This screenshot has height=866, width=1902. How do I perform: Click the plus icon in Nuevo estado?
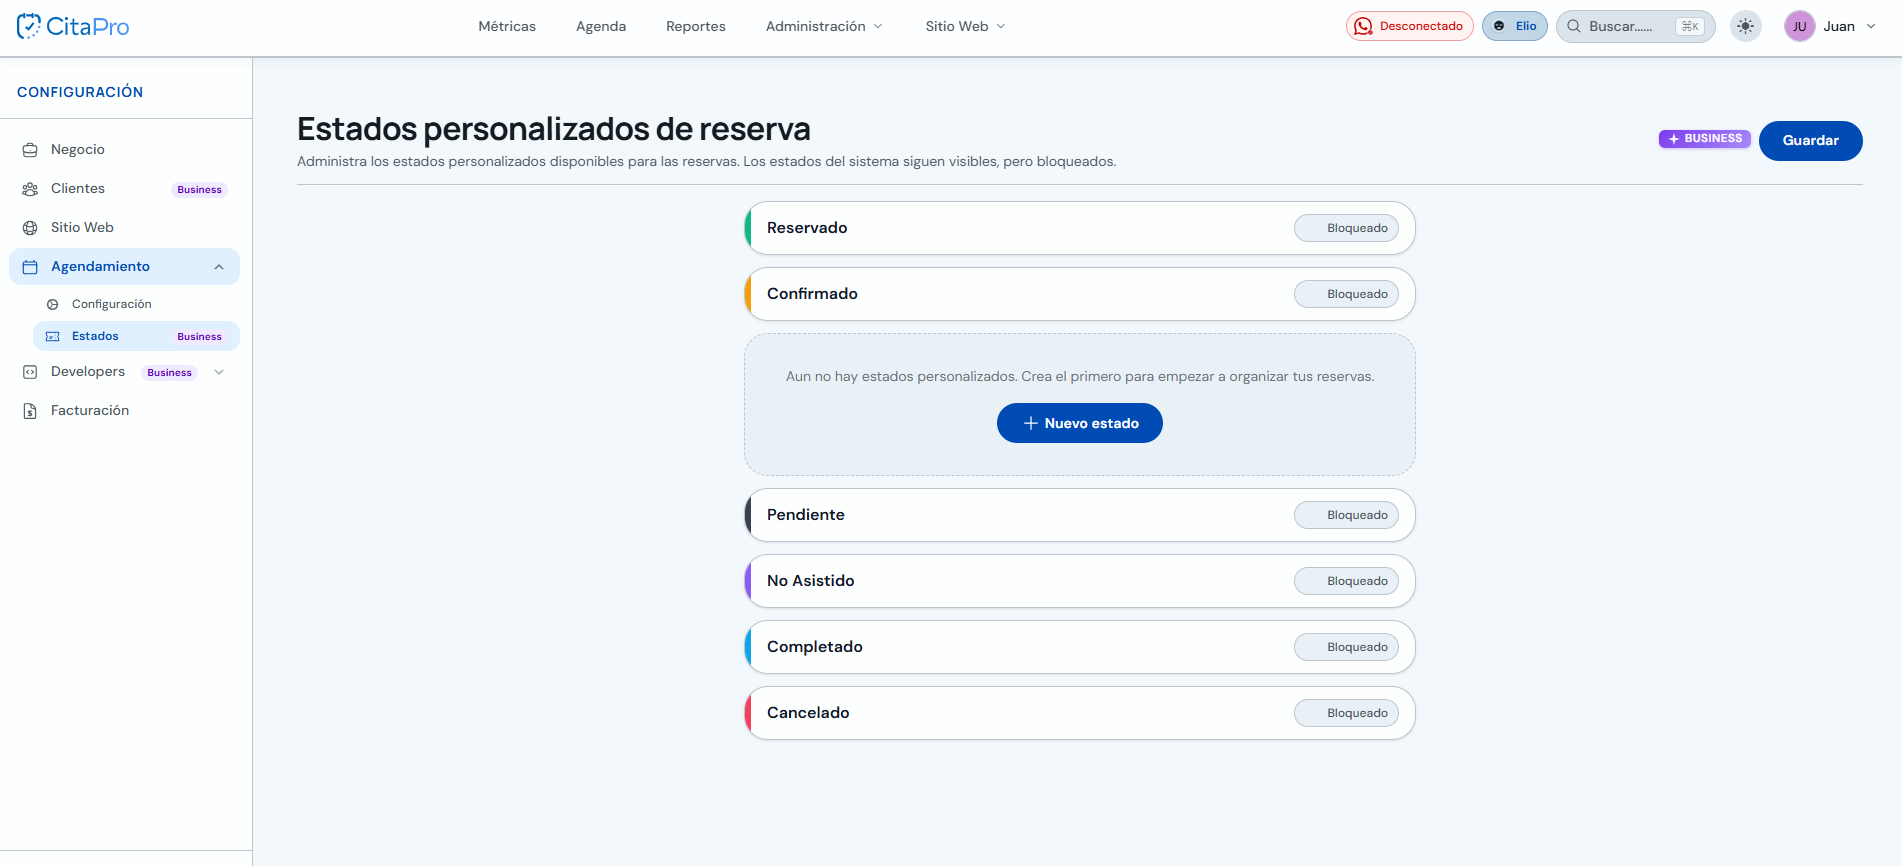[x=1031, y=423]
